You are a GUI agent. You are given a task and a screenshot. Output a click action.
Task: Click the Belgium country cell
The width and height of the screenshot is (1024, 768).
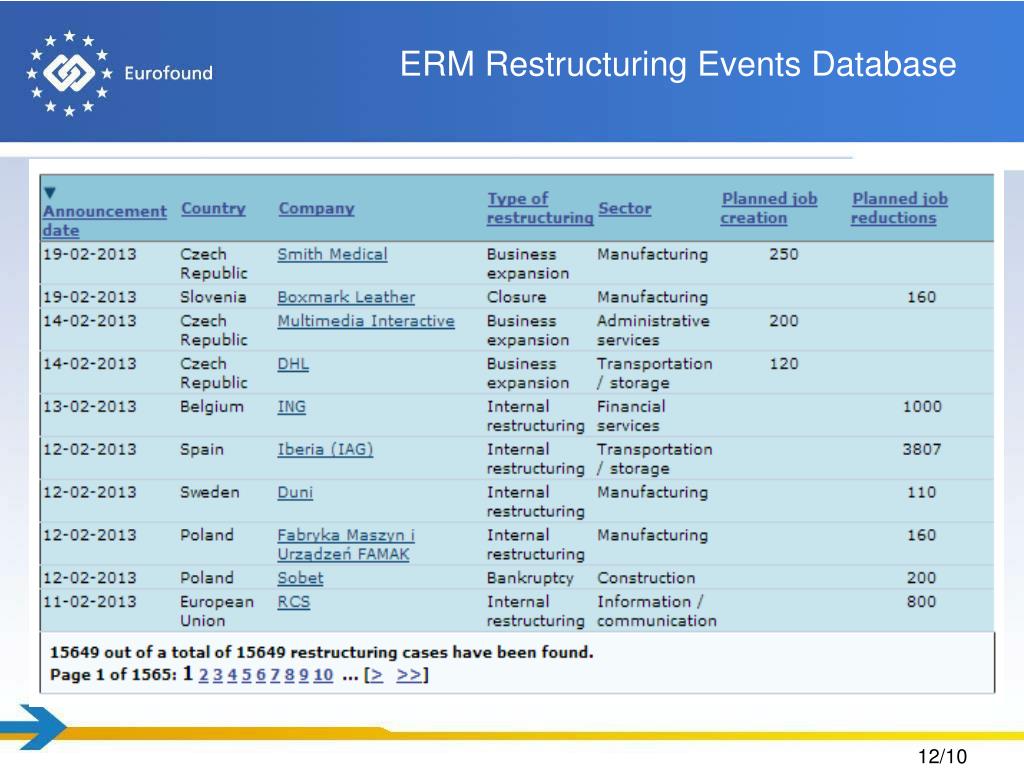point(212,407)
